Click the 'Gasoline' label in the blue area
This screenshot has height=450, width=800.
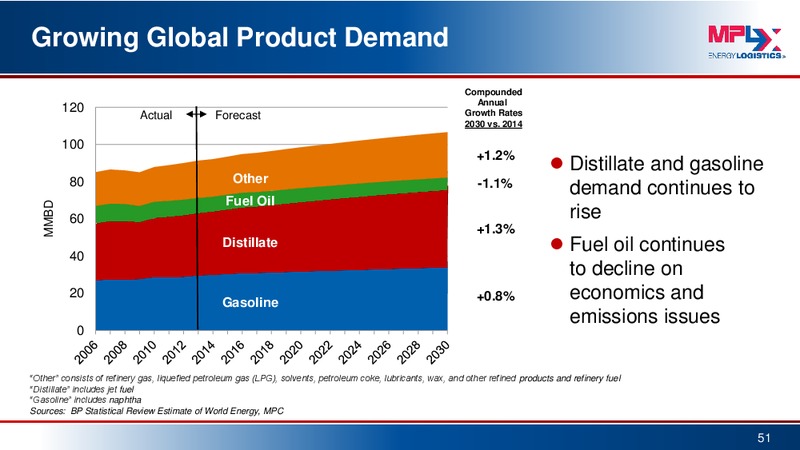tap(250, 303)
